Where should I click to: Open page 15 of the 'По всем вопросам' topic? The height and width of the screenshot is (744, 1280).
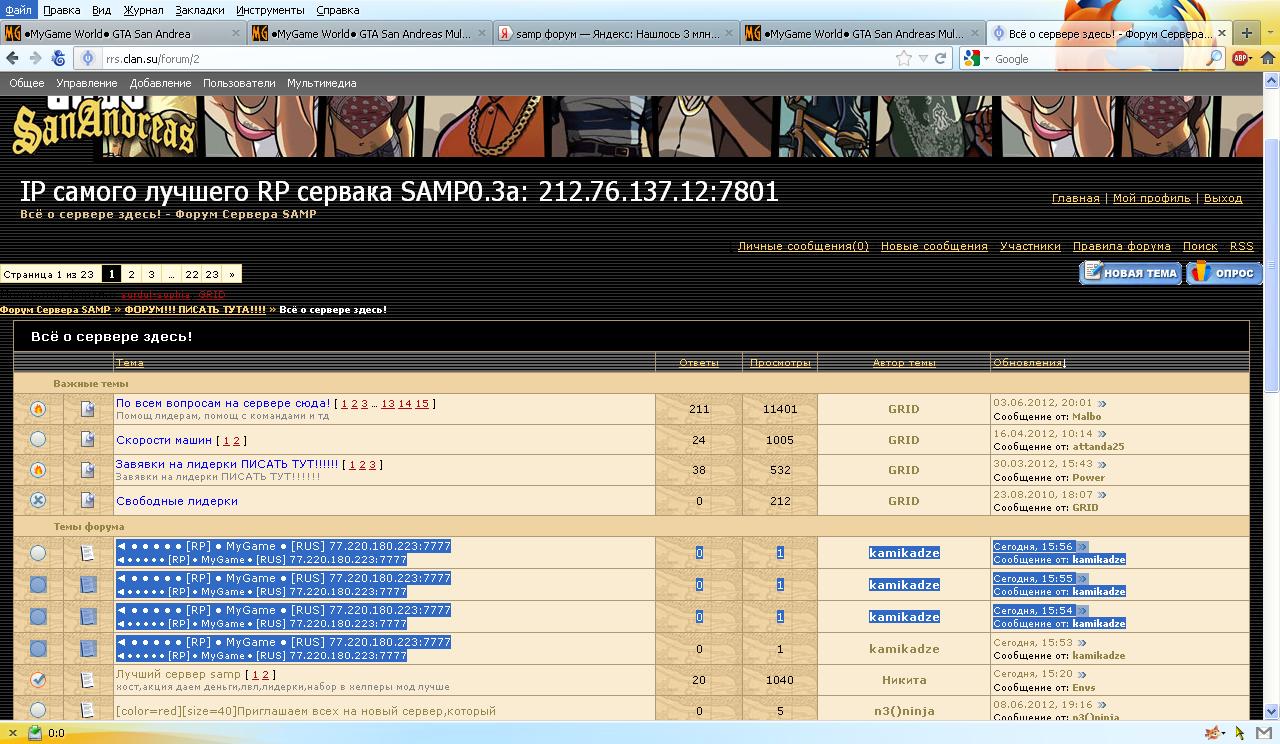[422, 404]
